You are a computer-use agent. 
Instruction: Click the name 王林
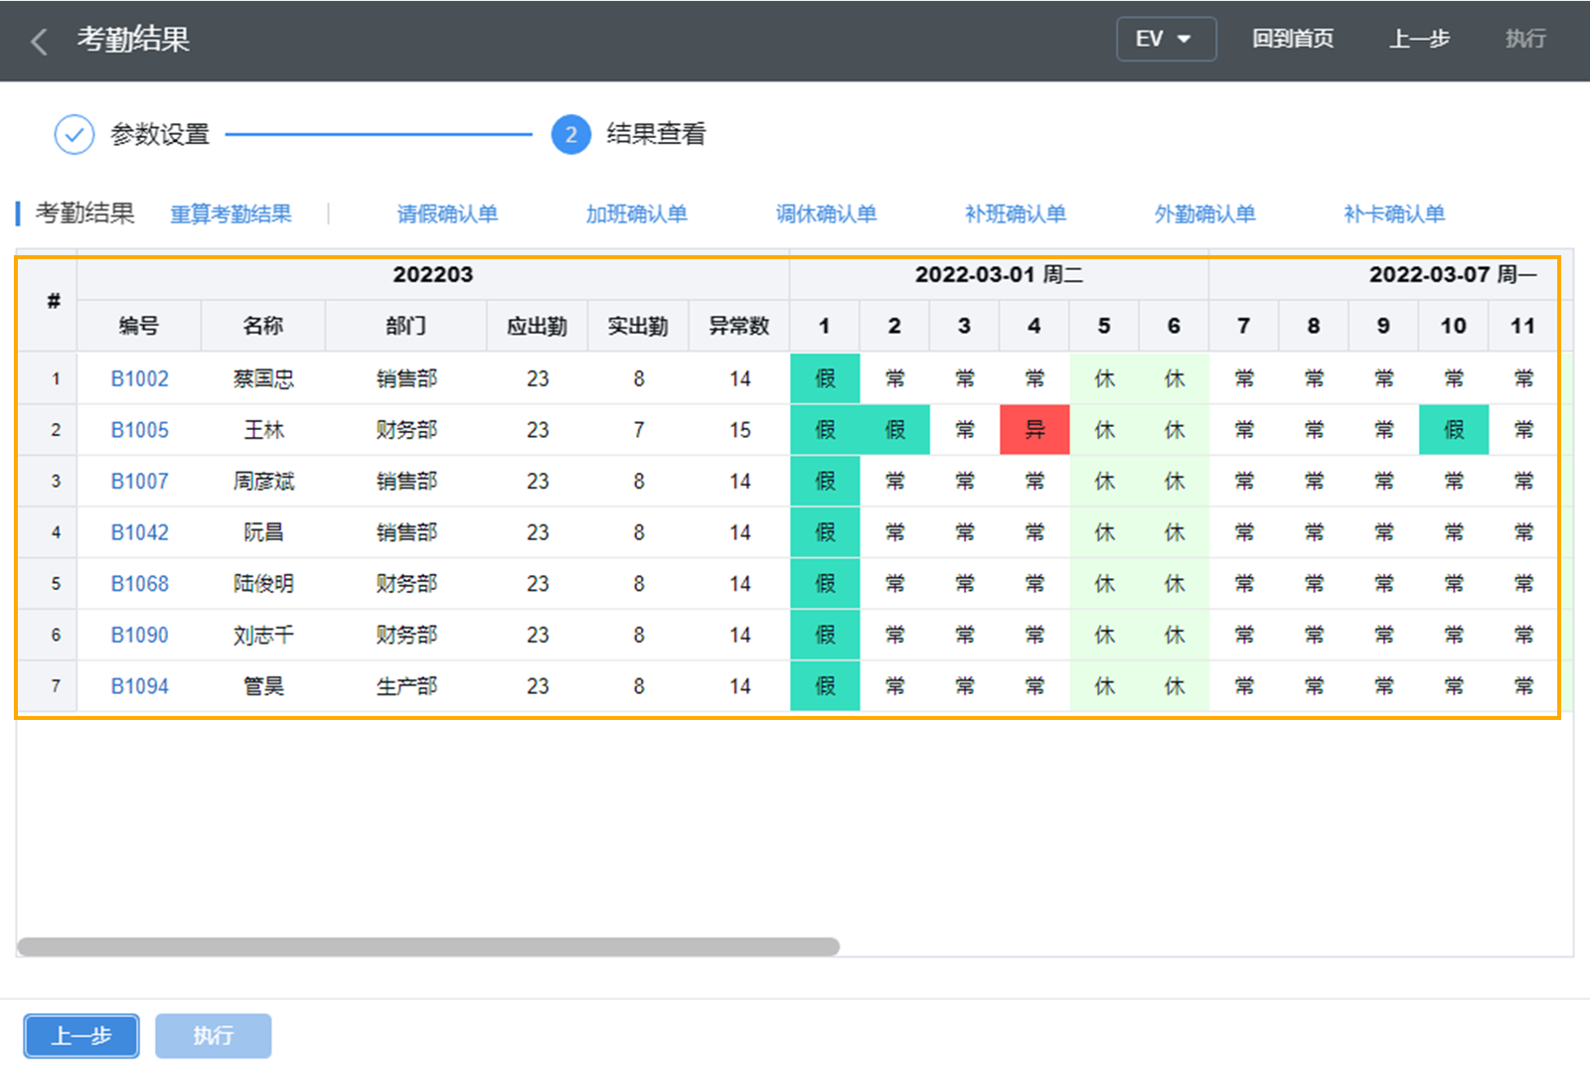264,430
